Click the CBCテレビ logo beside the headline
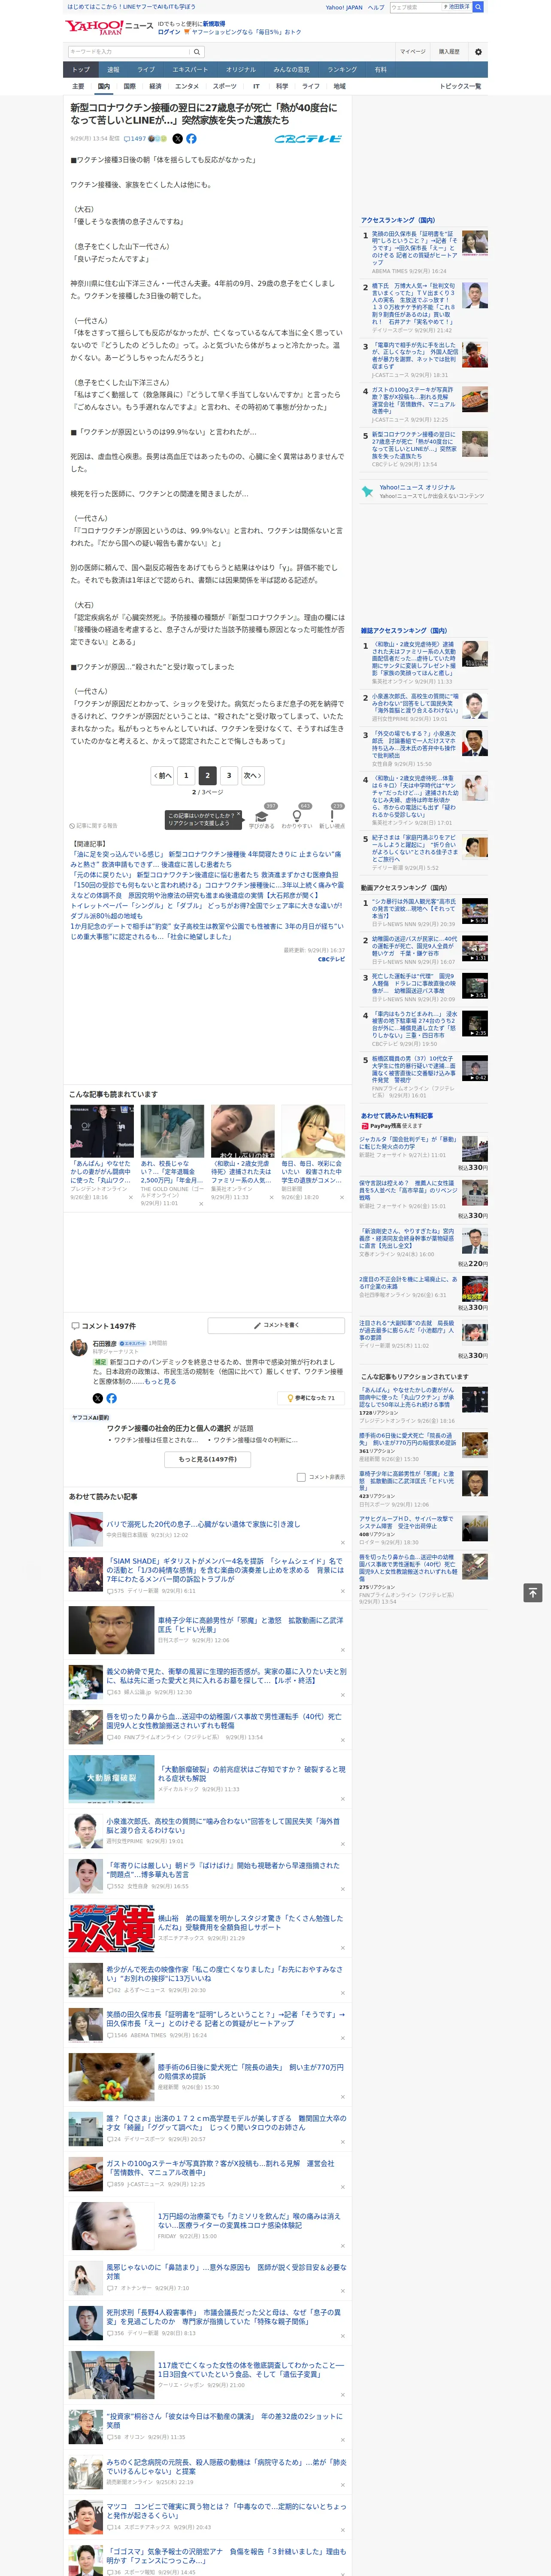Viewport: 551px width, 2576px height. point(308,139)
